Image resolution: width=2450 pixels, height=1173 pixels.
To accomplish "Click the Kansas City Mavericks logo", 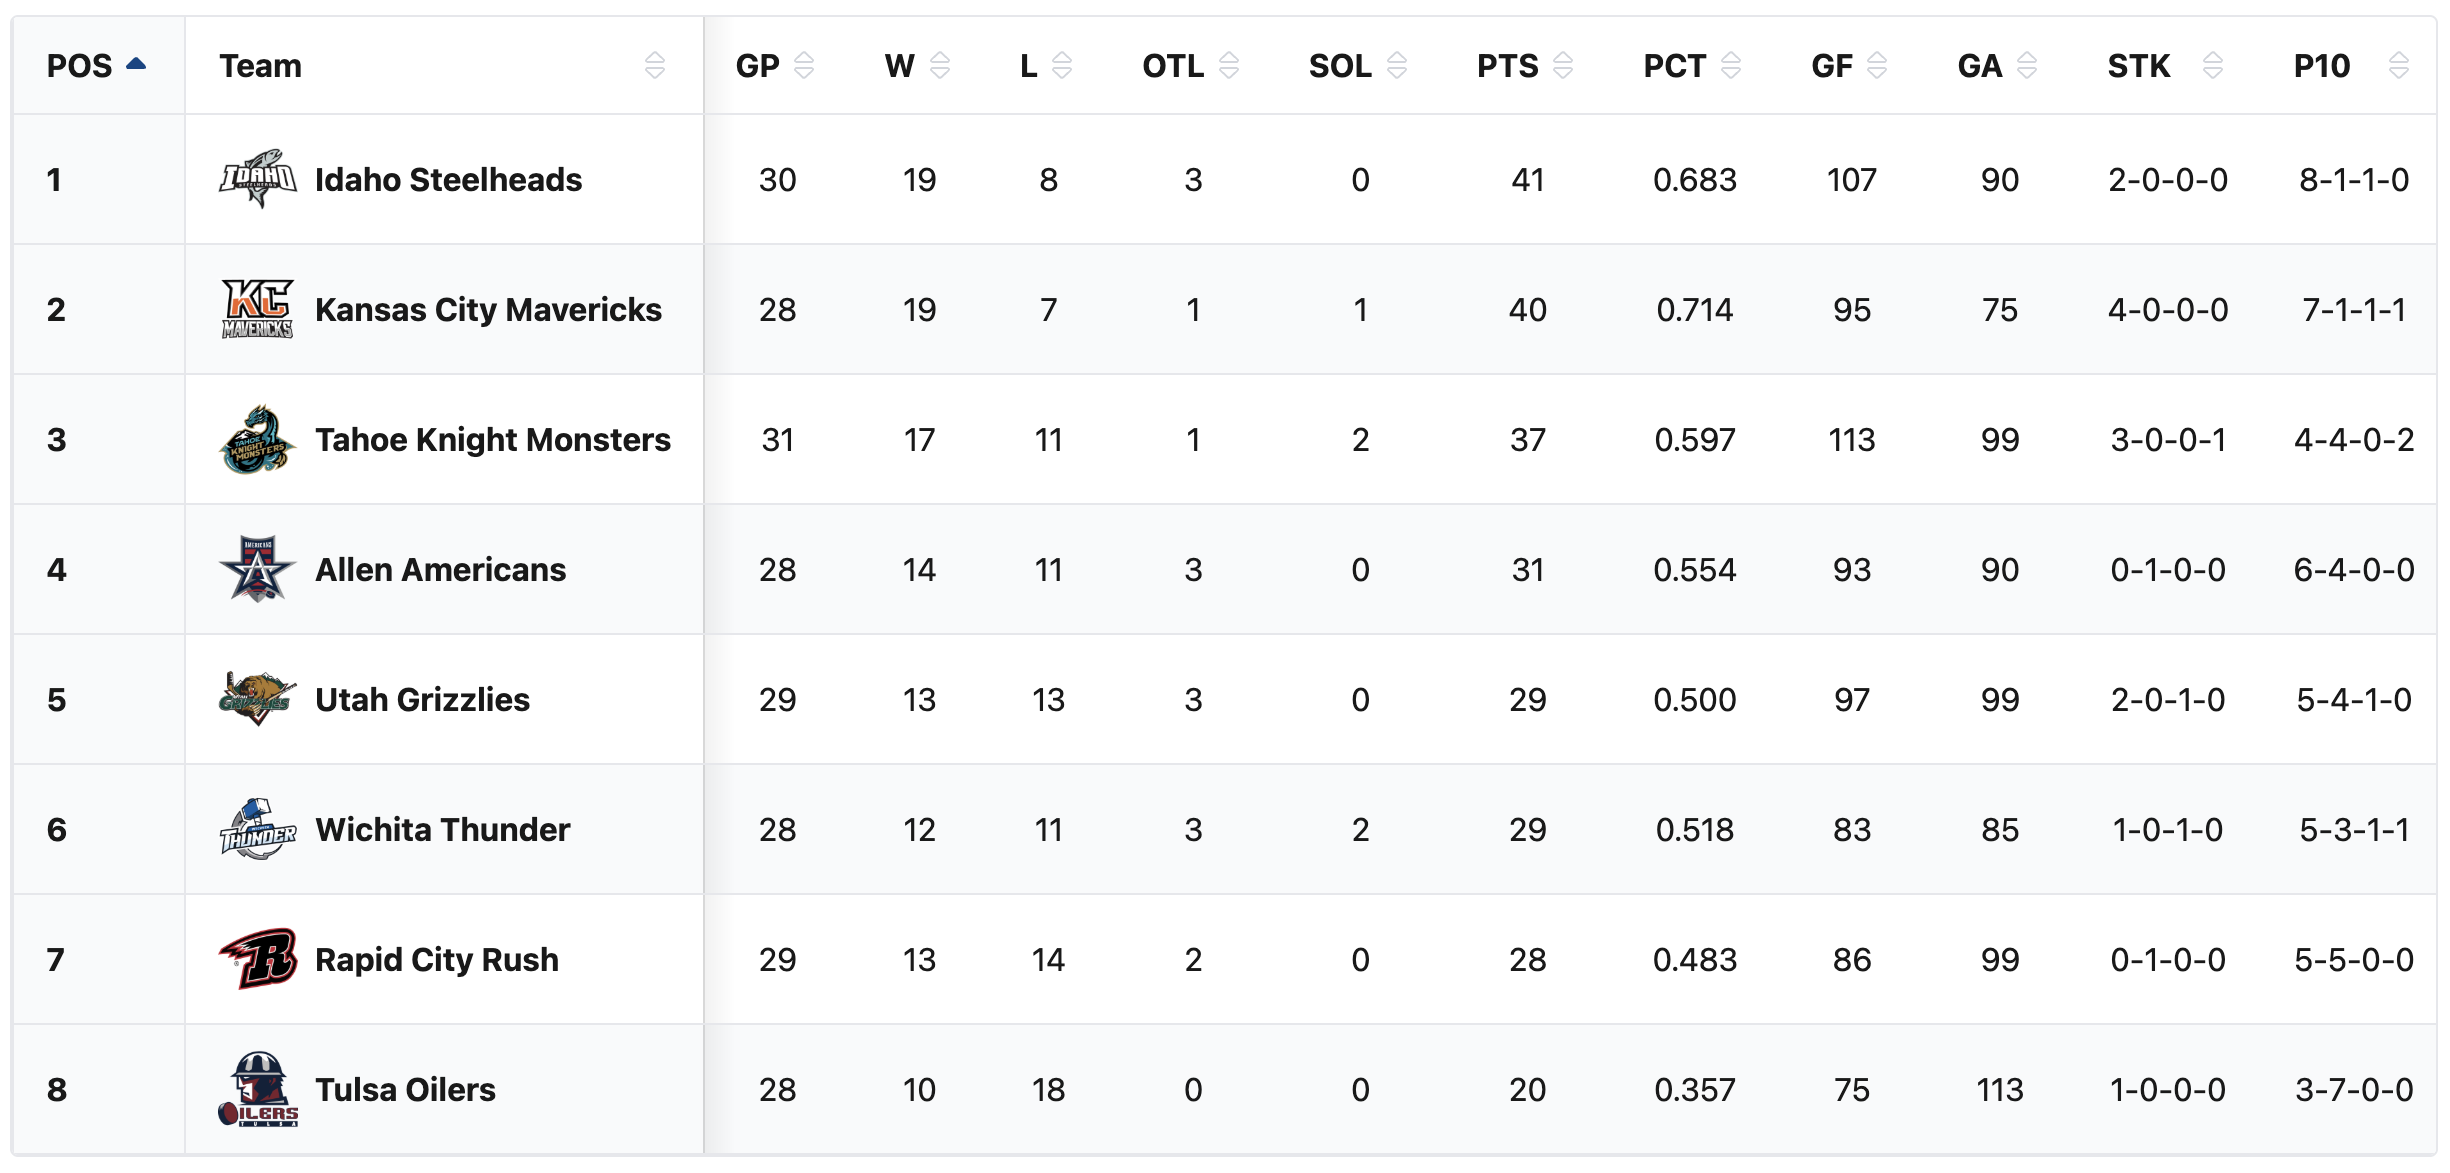I will 257,309.
